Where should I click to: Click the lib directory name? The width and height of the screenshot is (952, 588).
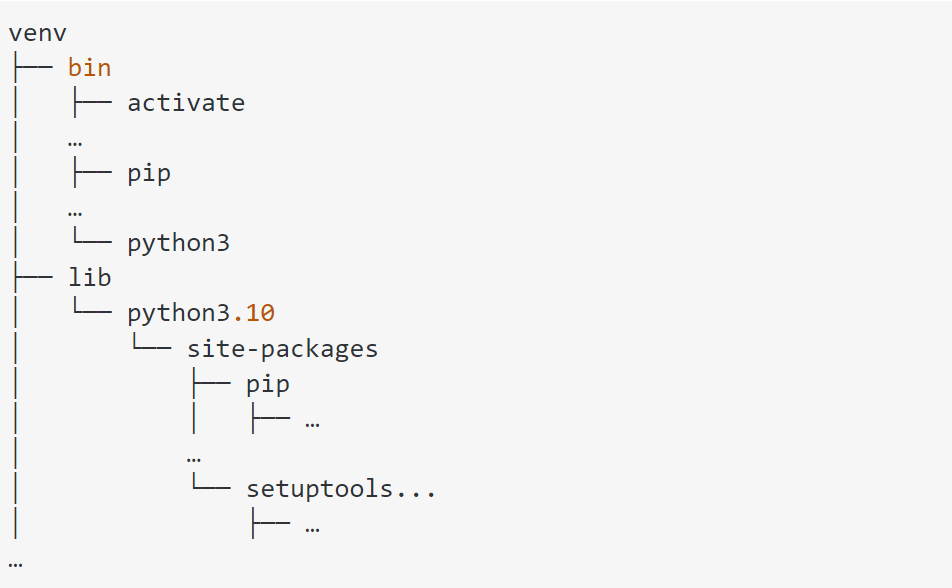(89, 278)
